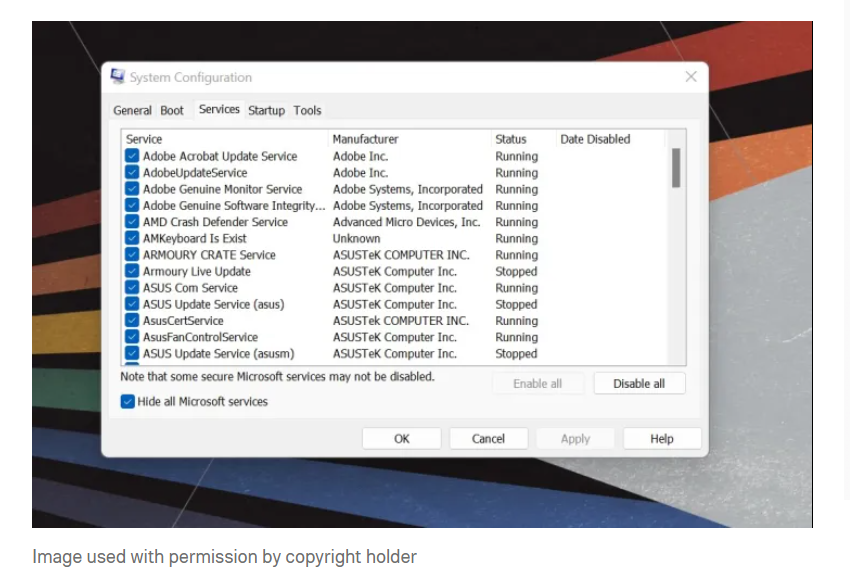
Task: Open the Boot tab
Action: [172, 111]
